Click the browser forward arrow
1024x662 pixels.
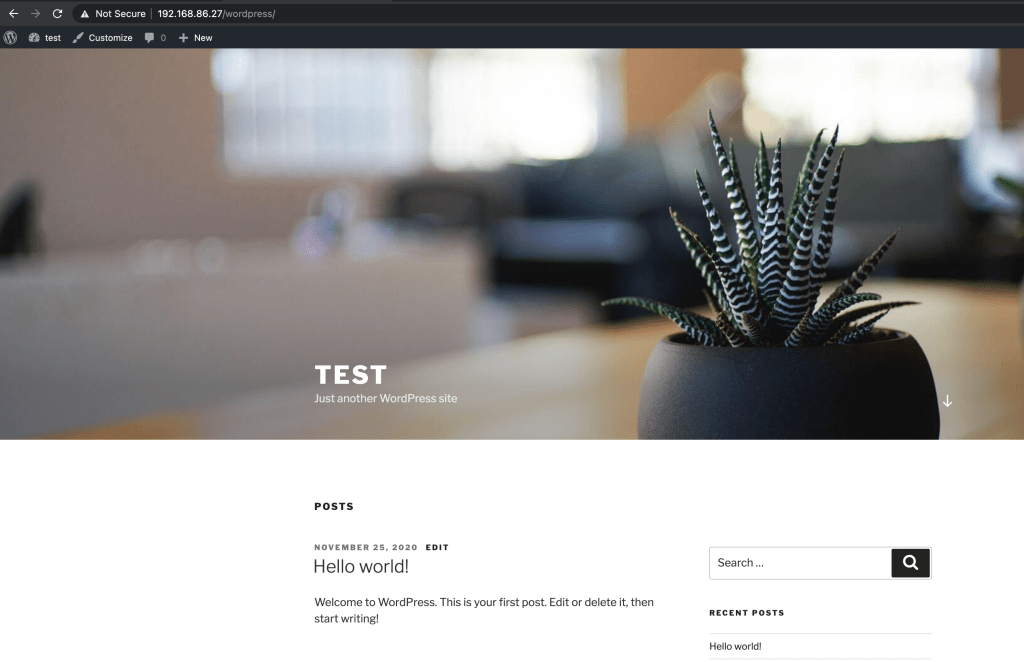point(35,14)
